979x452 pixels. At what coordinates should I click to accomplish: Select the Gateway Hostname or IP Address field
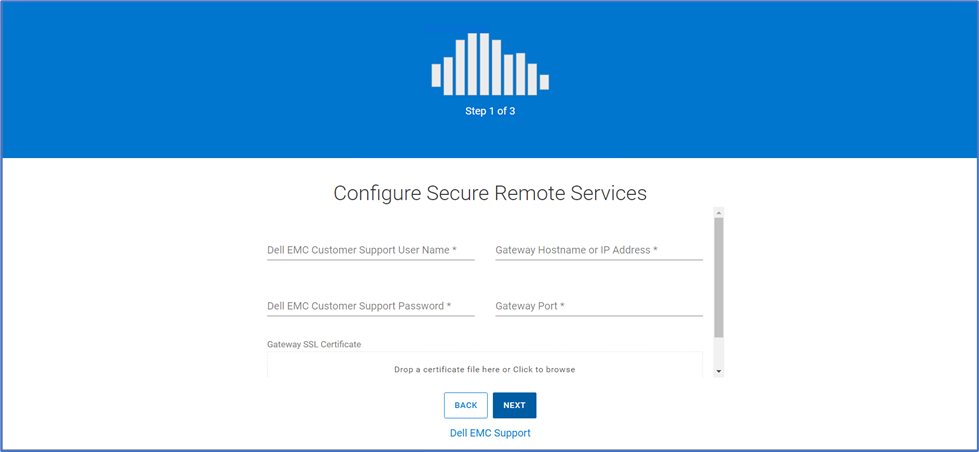pos(599,250)
